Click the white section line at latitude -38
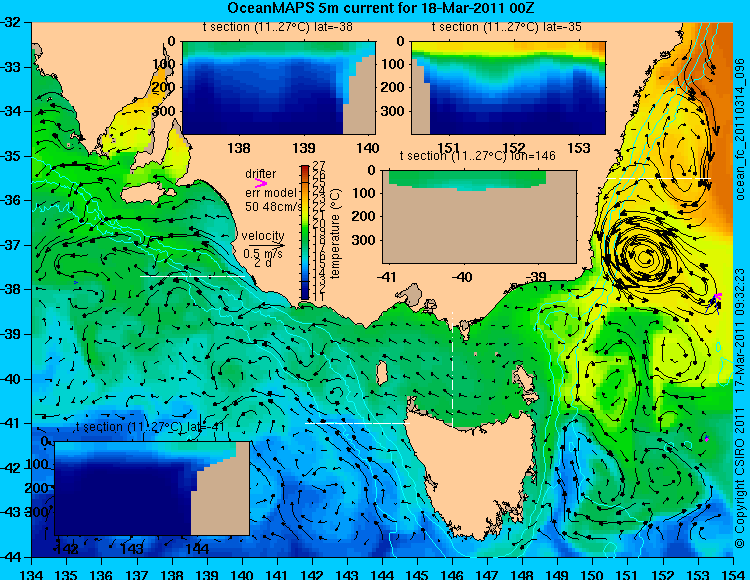The width and height of the screenshot is (750, 580). point(192,276)
